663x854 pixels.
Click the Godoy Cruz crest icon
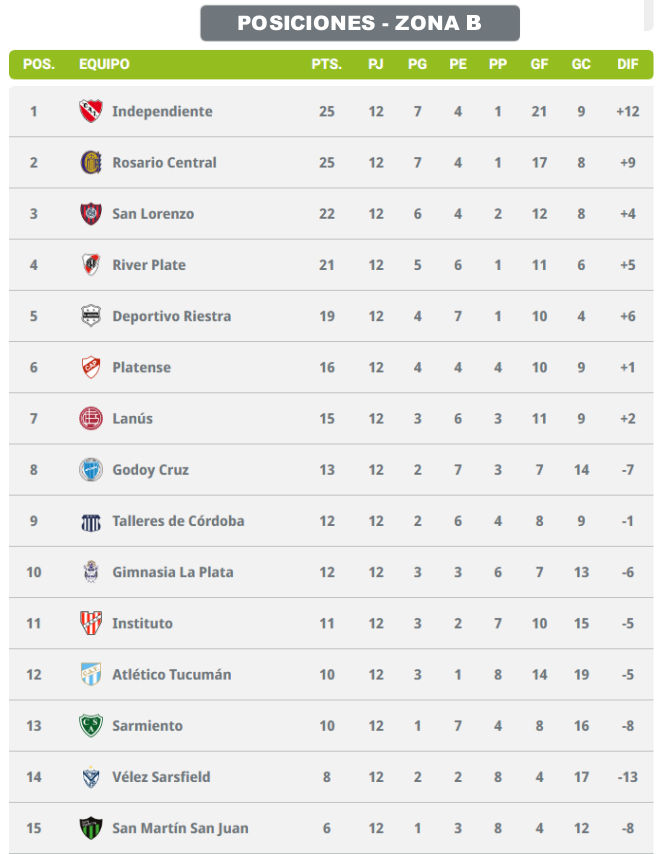[x=91, y=469]
